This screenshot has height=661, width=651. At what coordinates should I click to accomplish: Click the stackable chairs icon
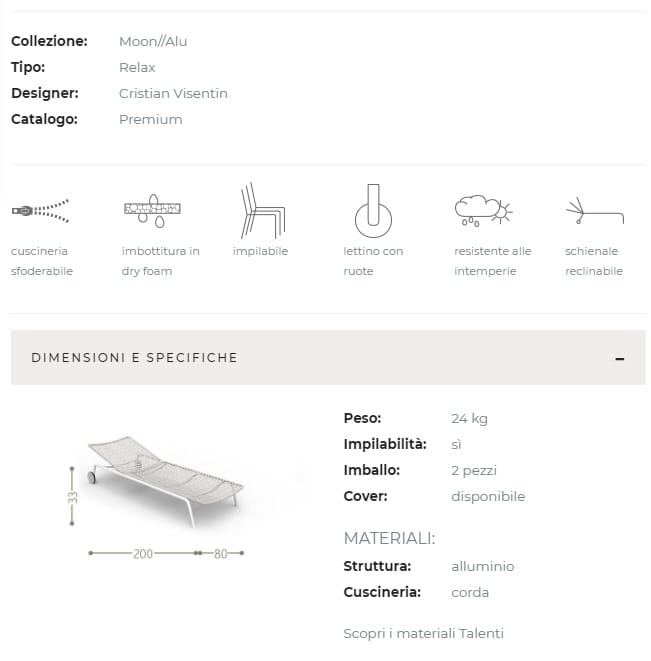click(x=261, y=210)
